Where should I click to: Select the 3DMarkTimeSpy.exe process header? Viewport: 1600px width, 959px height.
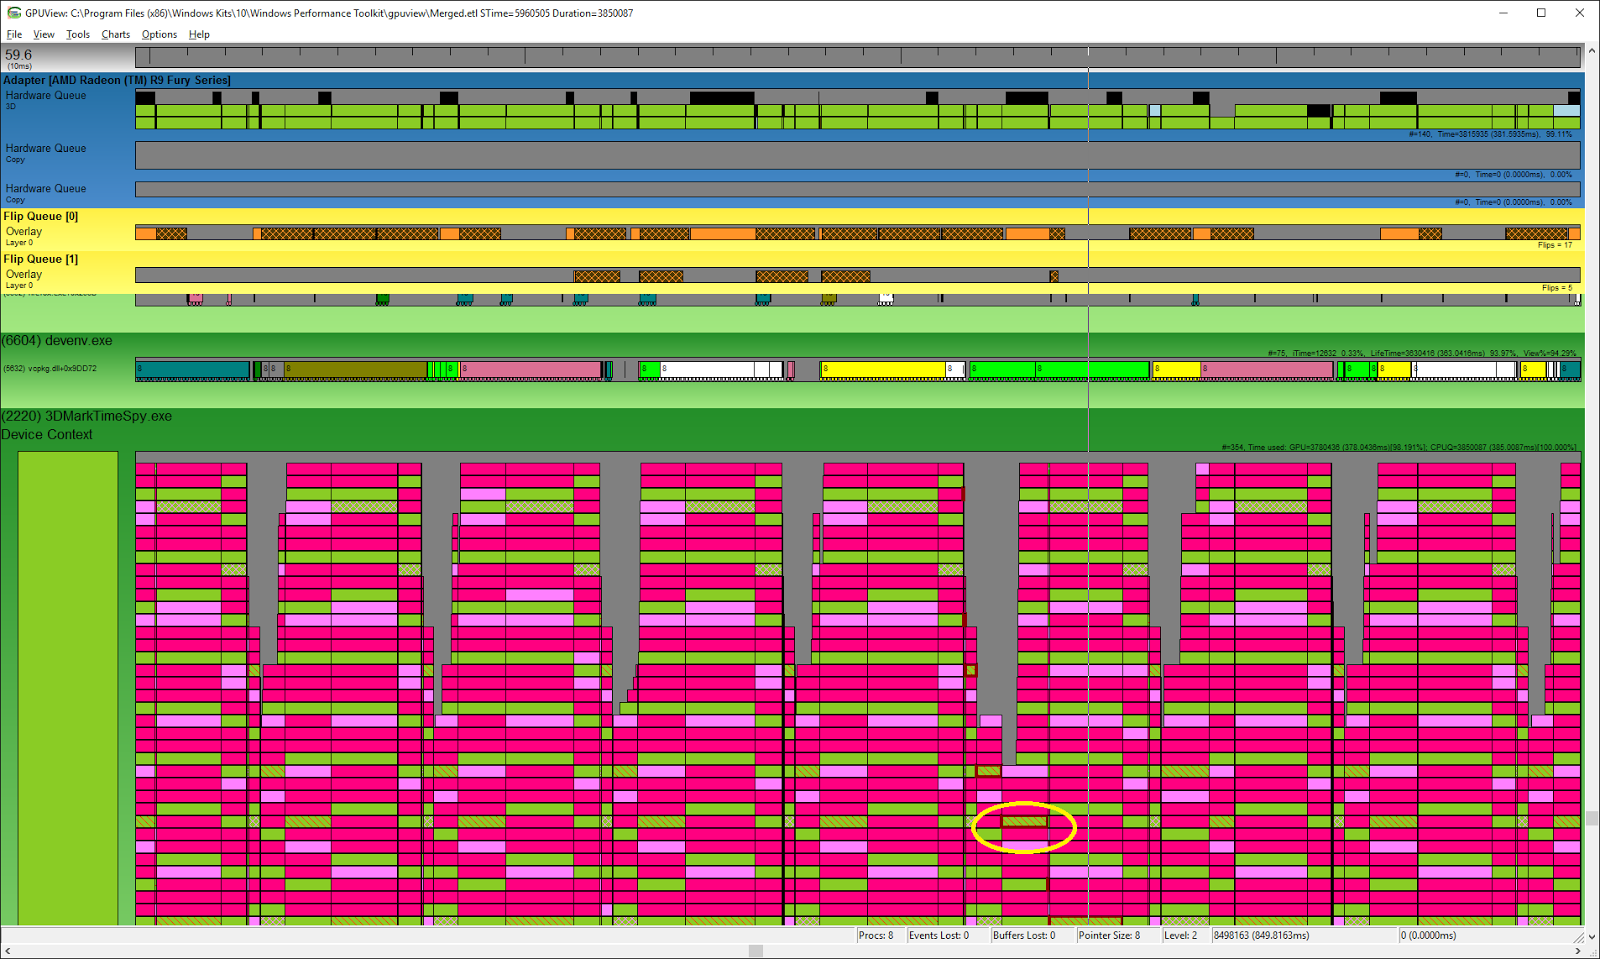click(87, 416)
